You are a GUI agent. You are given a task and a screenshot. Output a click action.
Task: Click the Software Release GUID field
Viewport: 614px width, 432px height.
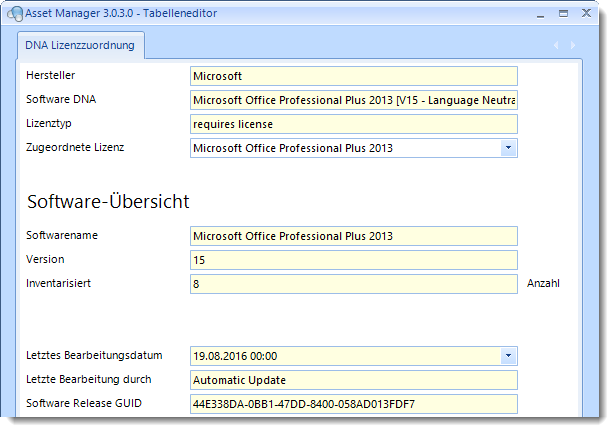[354, 404]
